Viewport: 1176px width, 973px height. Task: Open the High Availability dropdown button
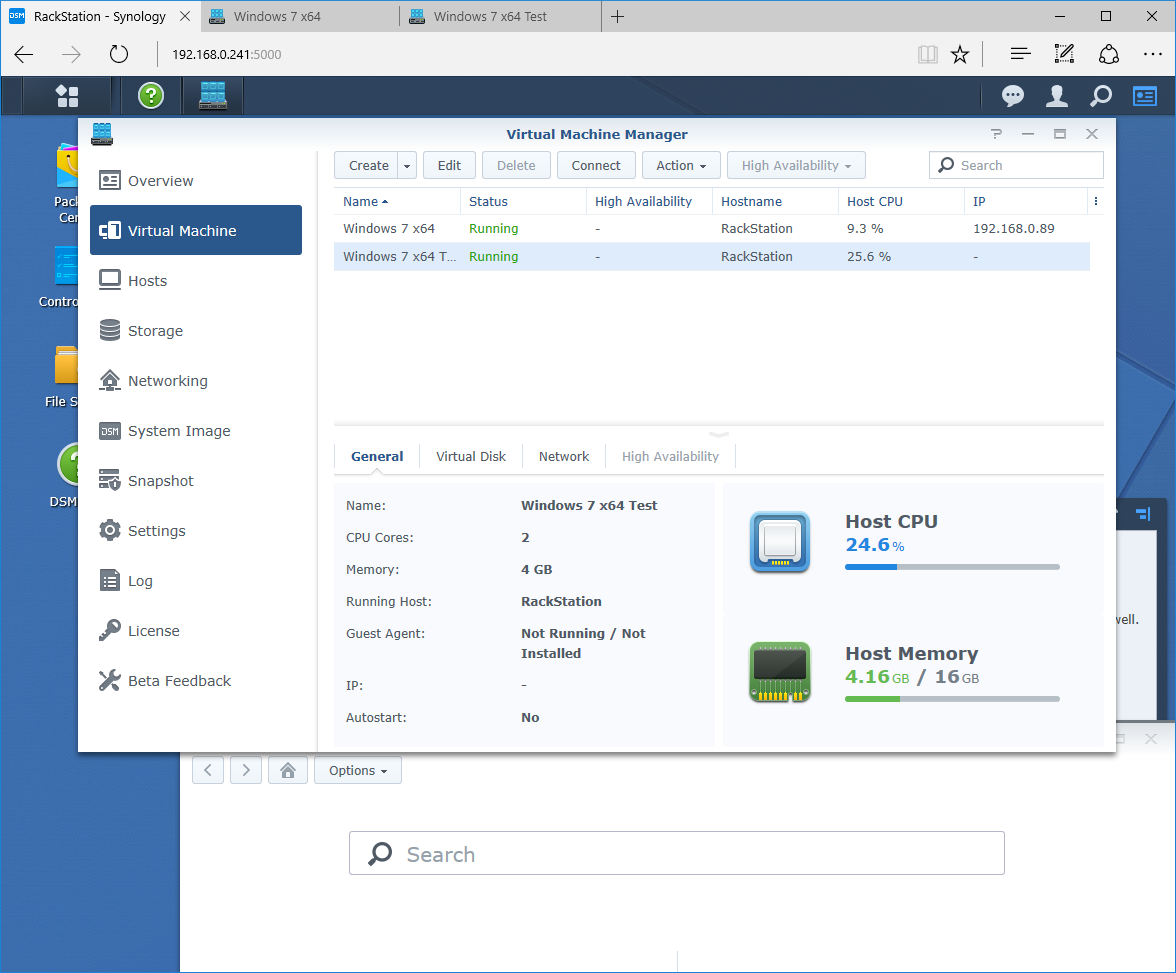click(x=796, y=165)
